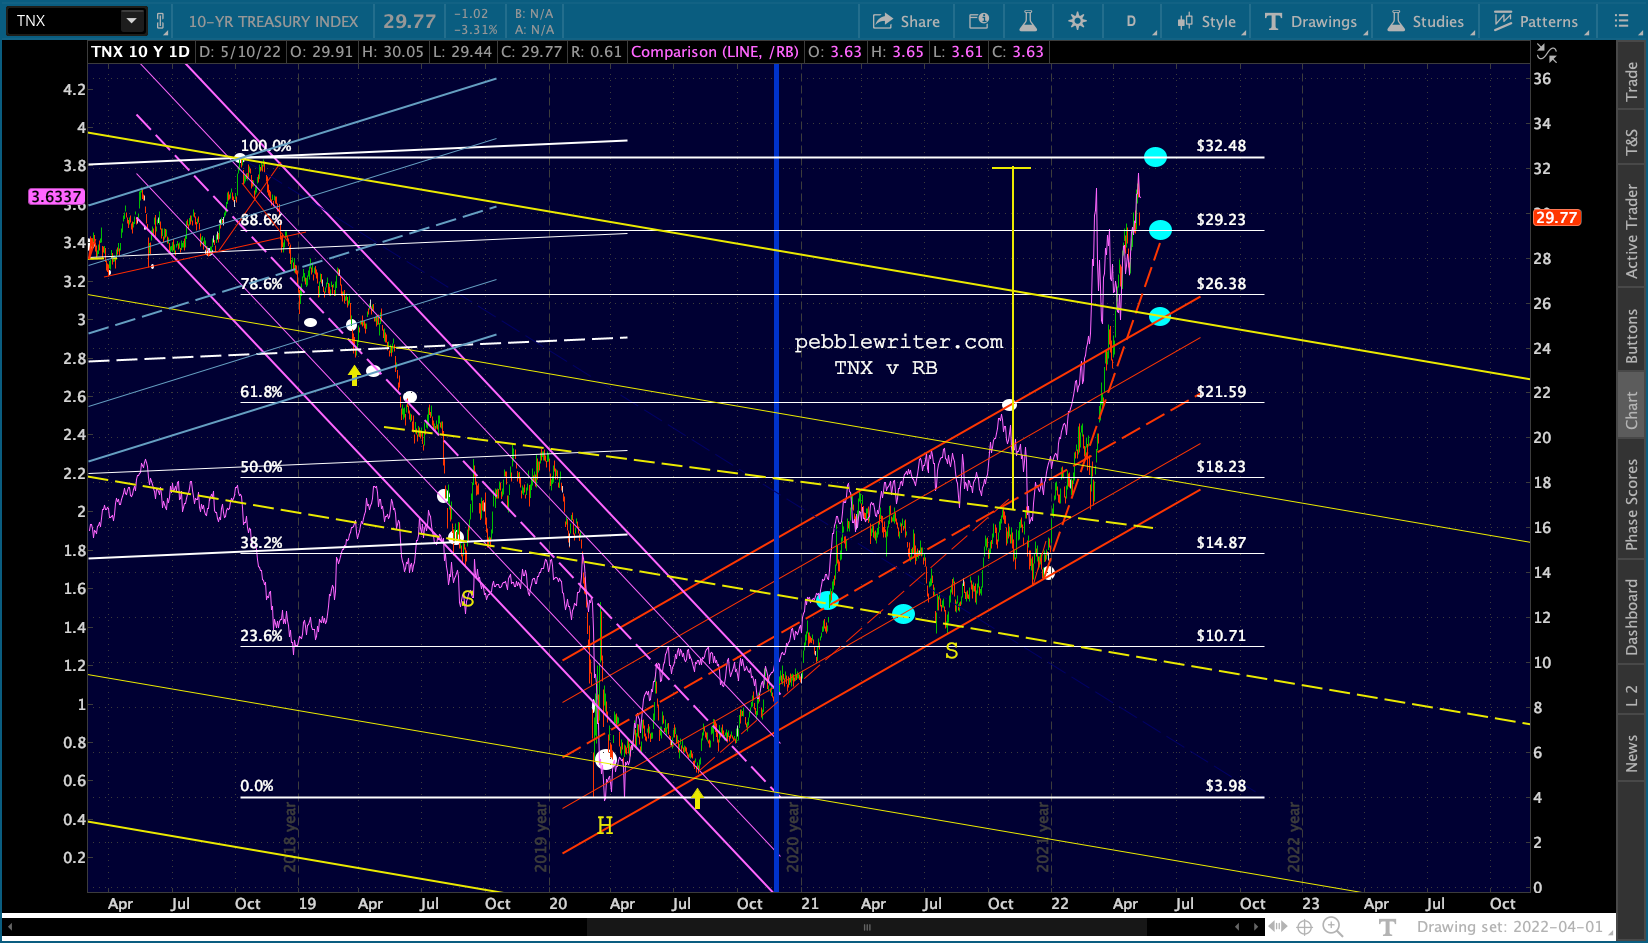The width and height of the screenshot is (1648, 943).
Task: Click the TNX 10 Y 1D chart label
Action: [x=140, y=52]
